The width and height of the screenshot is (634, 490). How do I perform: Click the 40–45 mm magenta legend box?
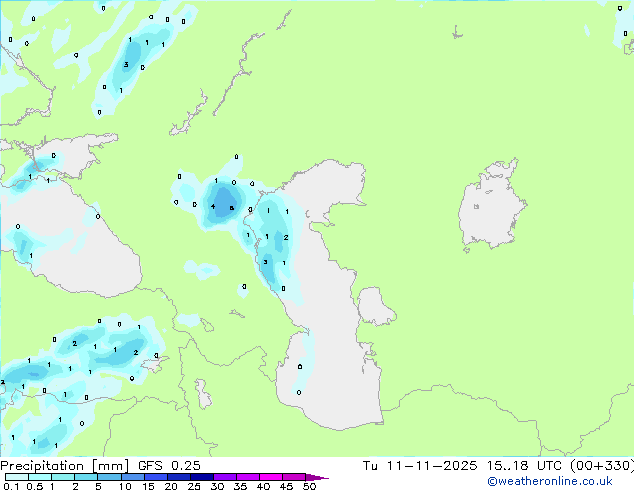pyautogui.click(x=271, y=477)
